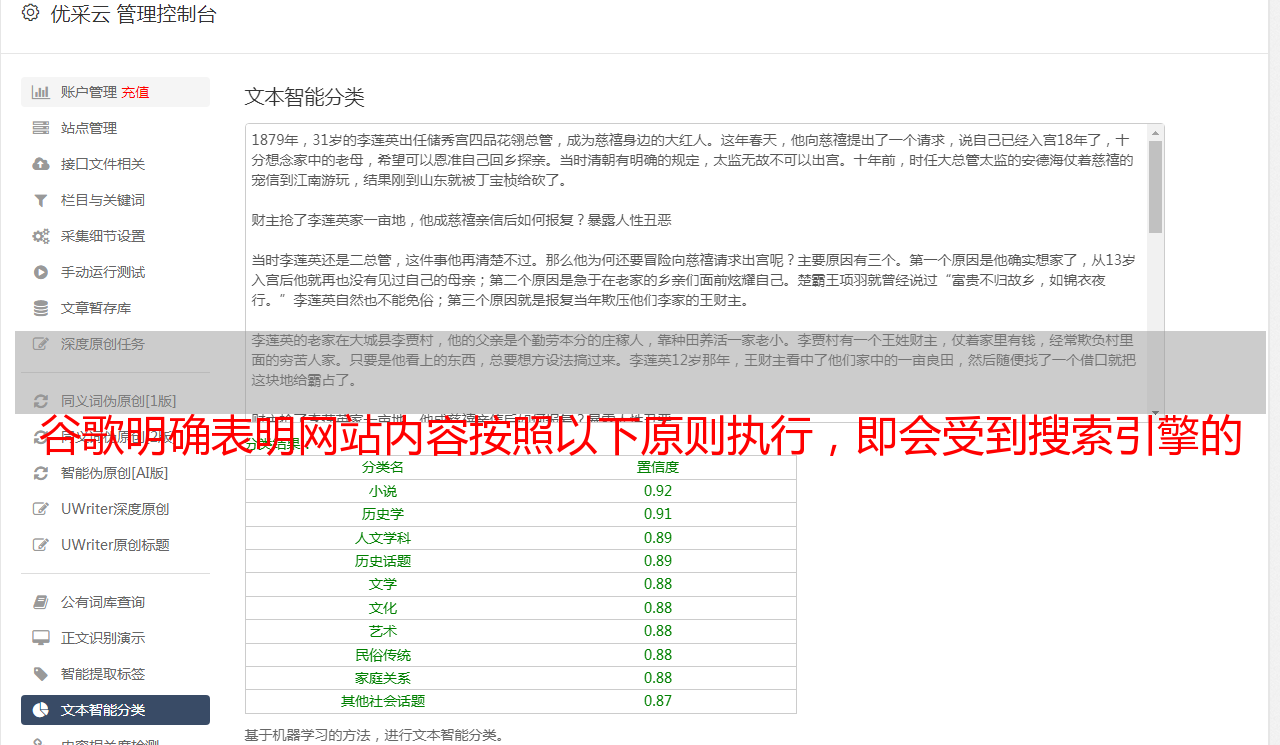Click the book icon for 公有词库查询
The image size is (1280, 745).
coord(40,602)
